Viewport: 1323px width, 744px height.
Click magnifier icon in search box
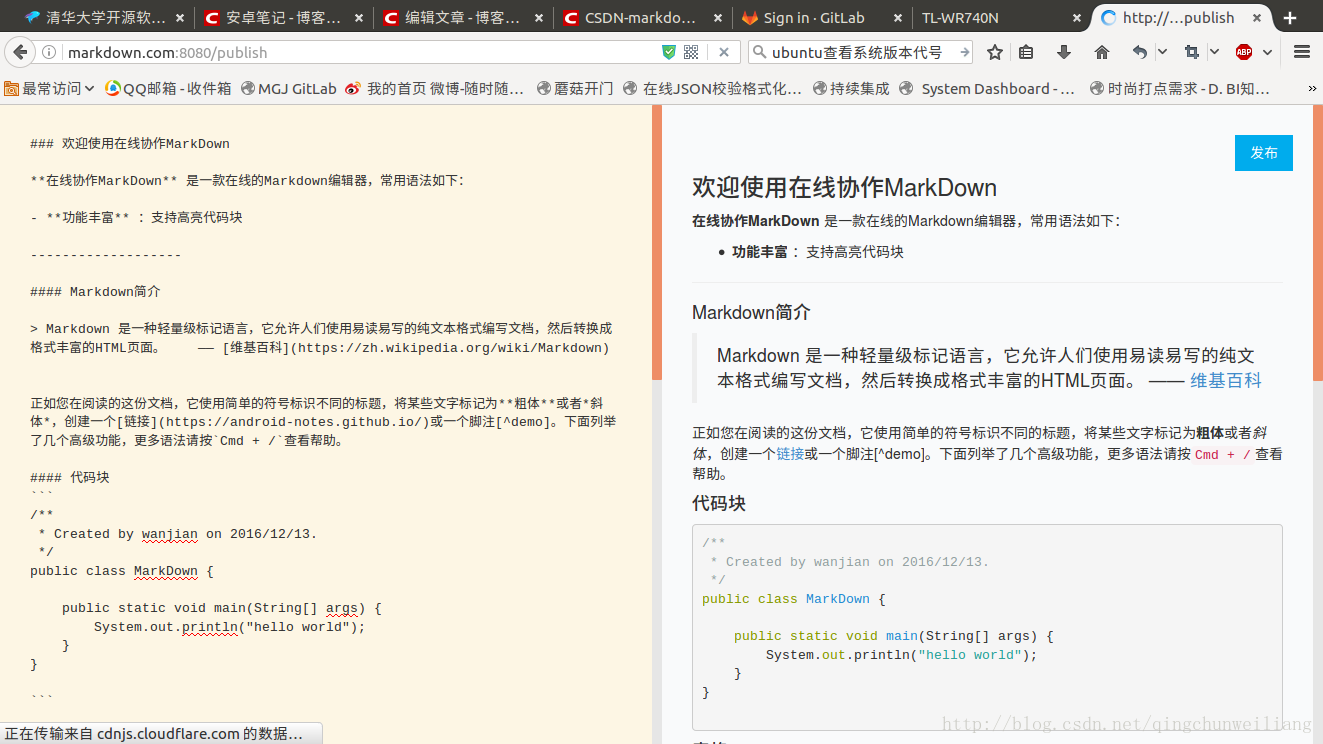coord(759,52)
